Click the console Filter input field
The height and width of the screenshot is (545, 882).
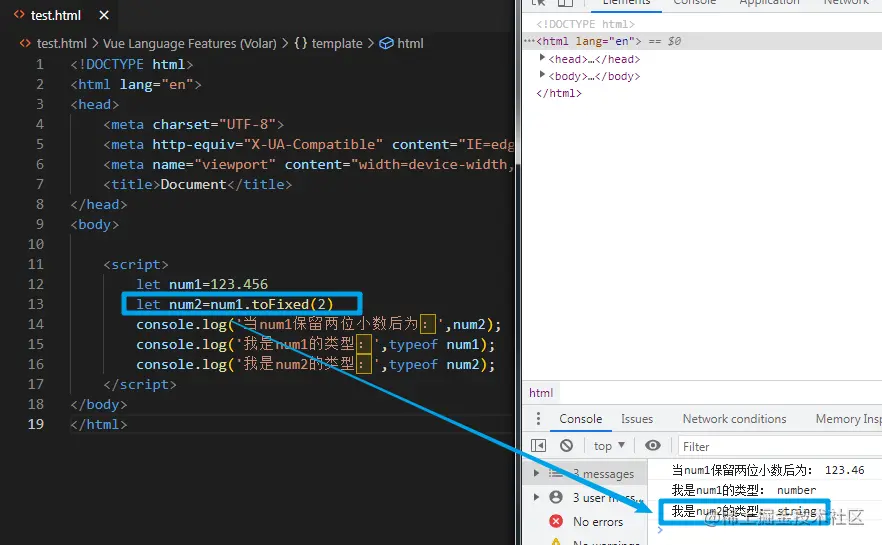780,447
